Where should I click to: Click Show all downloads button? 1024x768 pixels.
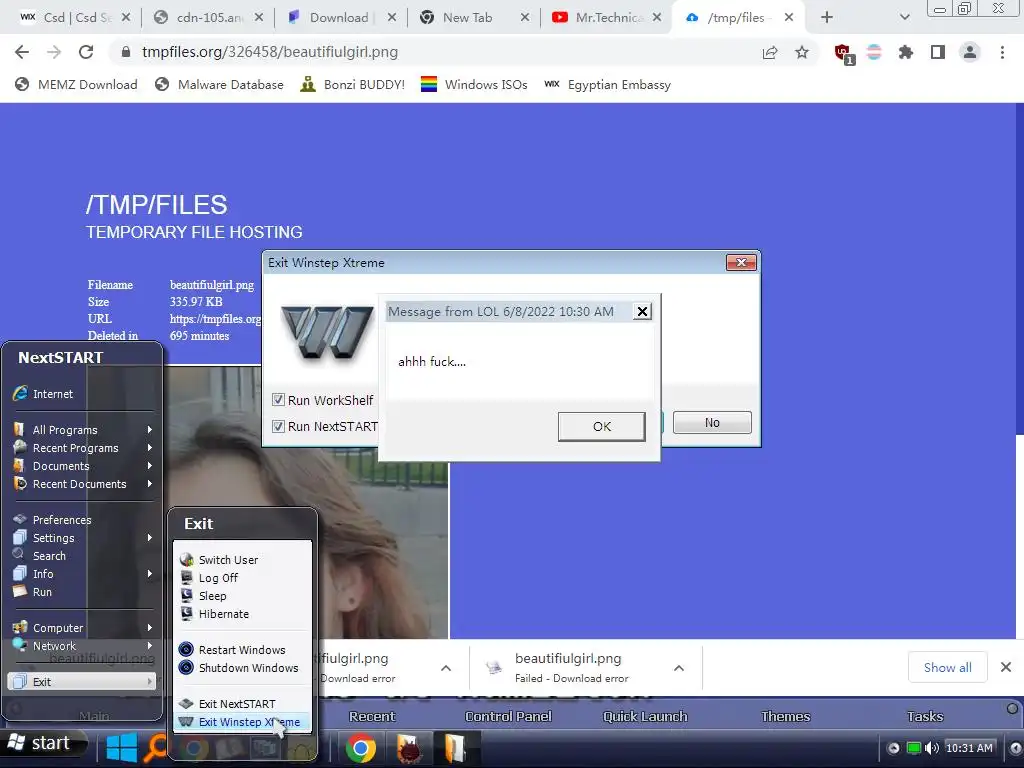pos(948,667)
